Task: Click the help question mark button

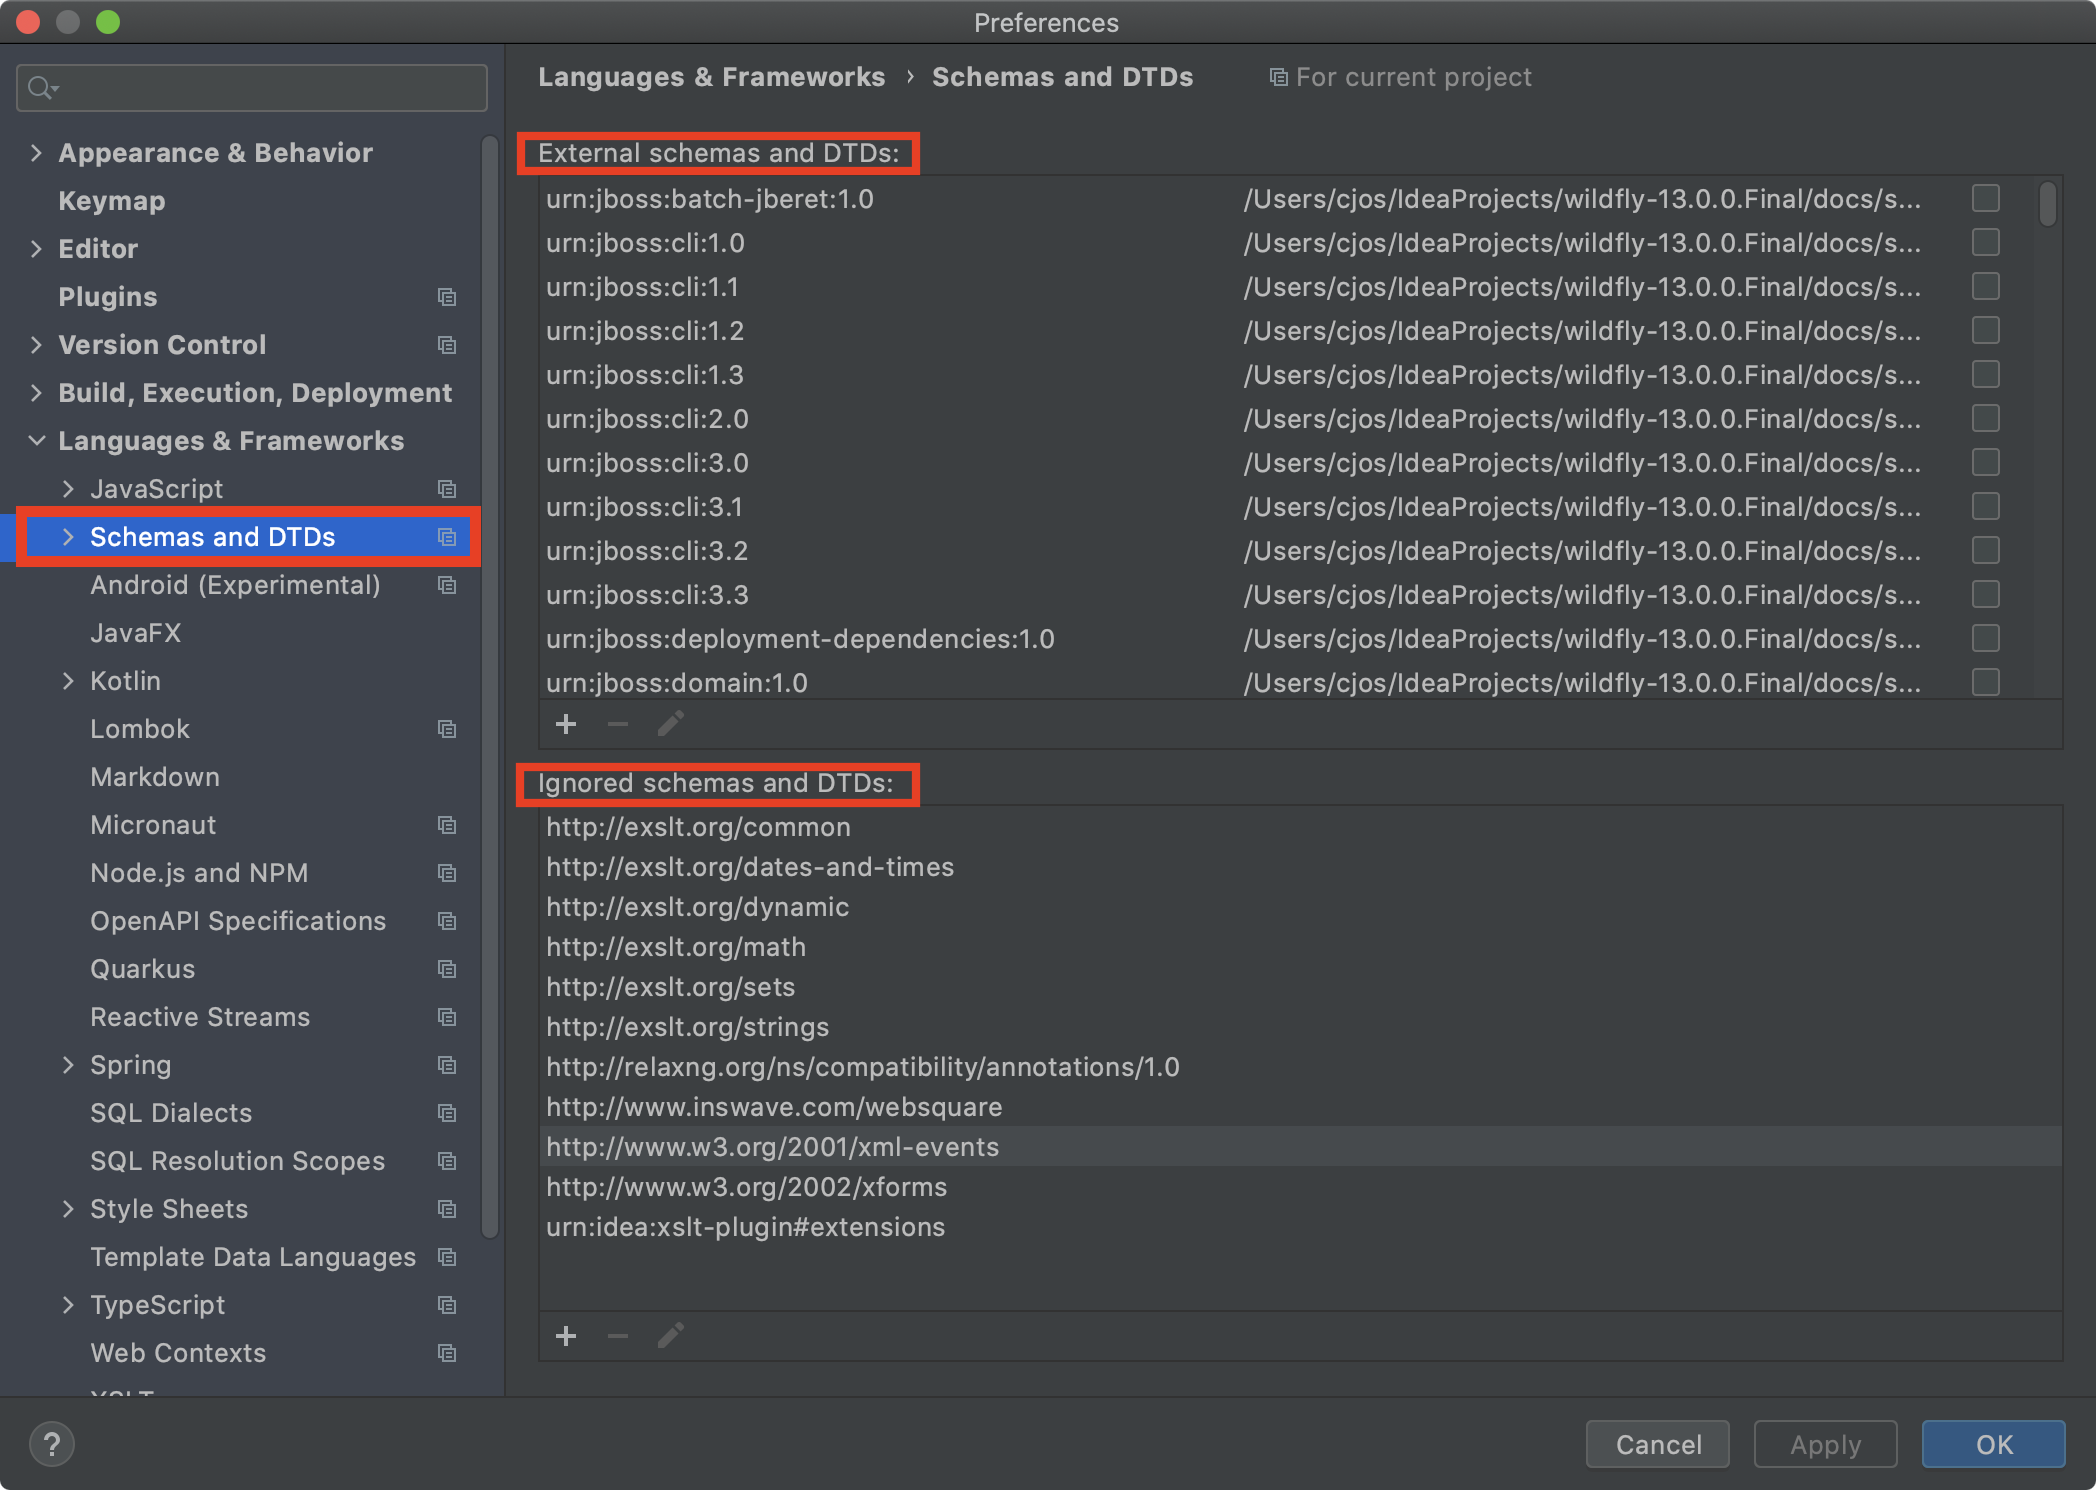Action: [51, 1444]
